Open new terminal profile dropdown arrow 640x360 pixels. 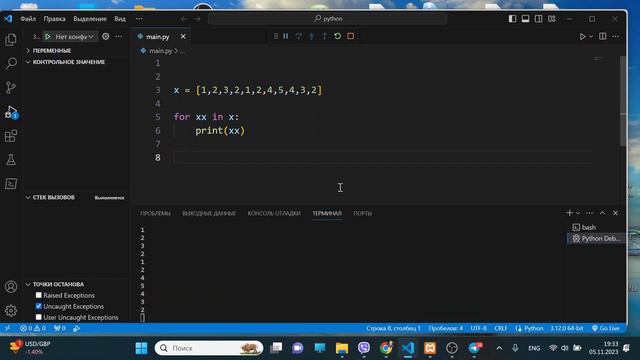[x=578, y=213]
